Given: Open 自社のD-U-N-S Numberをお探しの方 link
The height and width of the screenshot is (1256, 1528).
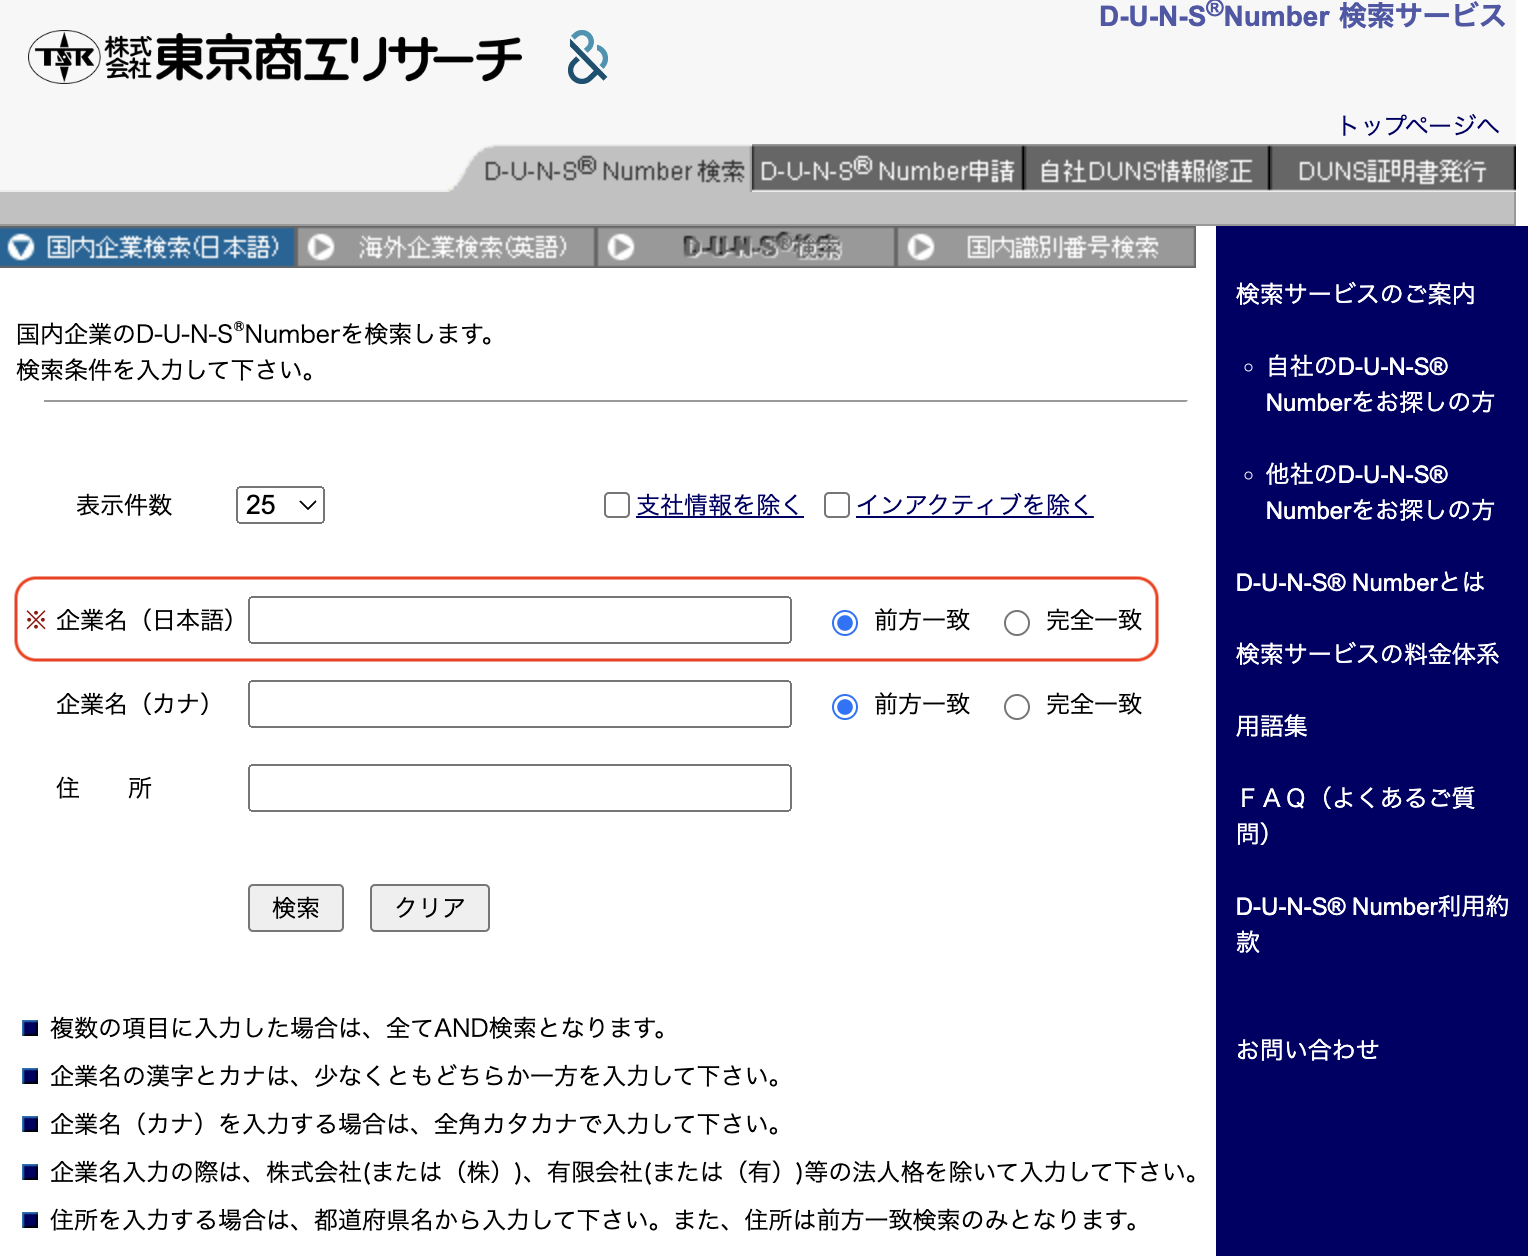Looking at the screenshot, I should 1380,384.
